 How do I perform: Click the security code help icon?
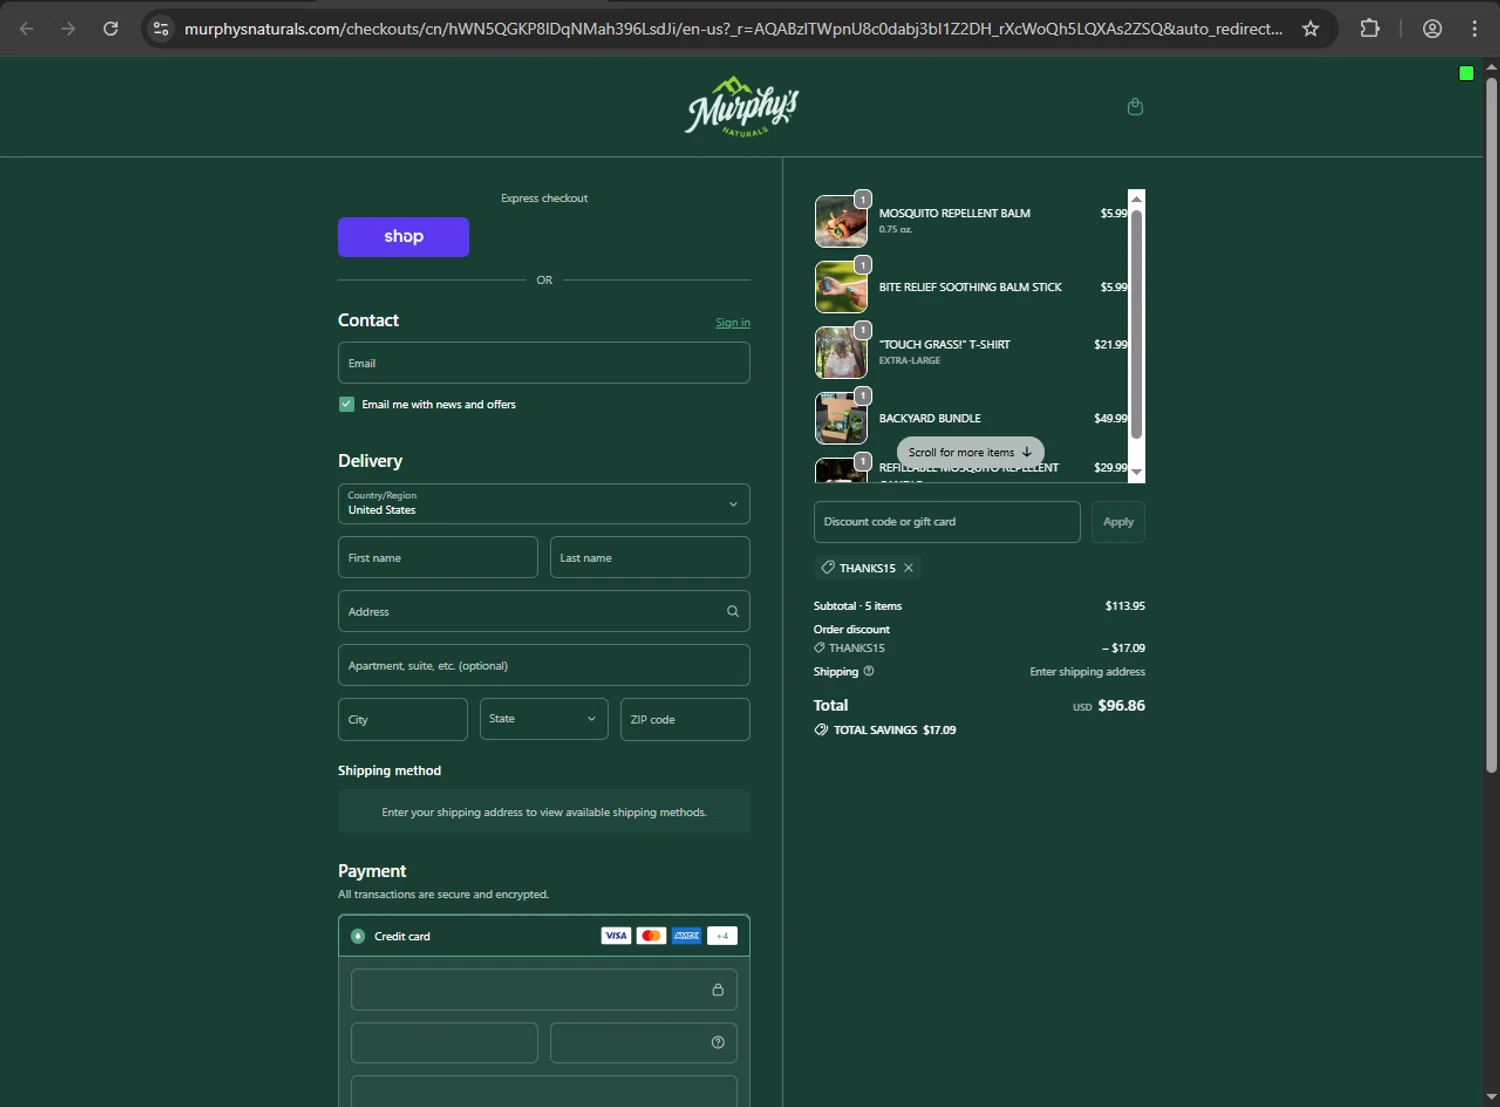pyautogui.click(x=718, y=1042)
